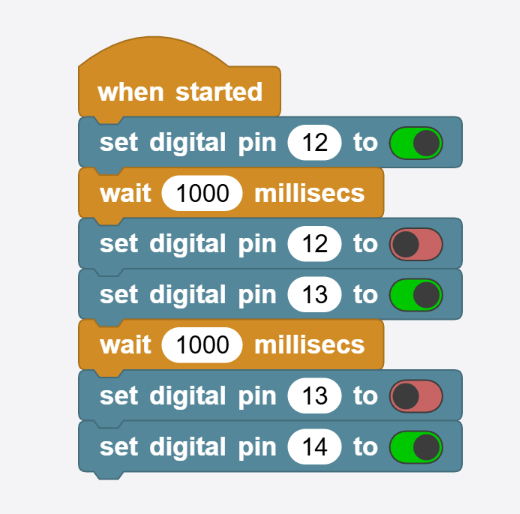Click pin number 12 field beside green toggle
The width and height of the screenshot is (520, 514).
pyautogui.click(x=315, y=143)
